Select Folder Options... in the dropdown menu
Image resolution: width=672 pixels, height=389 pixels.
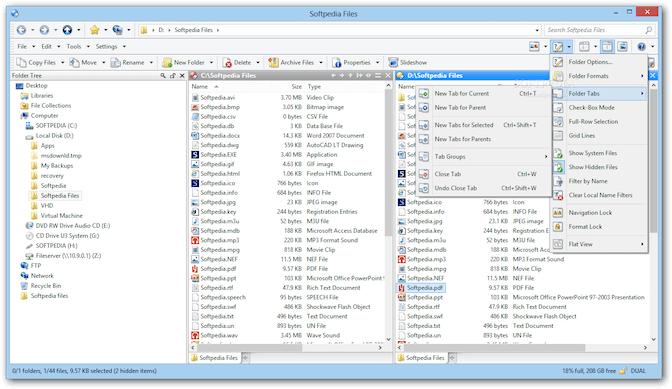pyautogui.click(x=599, y=62)
